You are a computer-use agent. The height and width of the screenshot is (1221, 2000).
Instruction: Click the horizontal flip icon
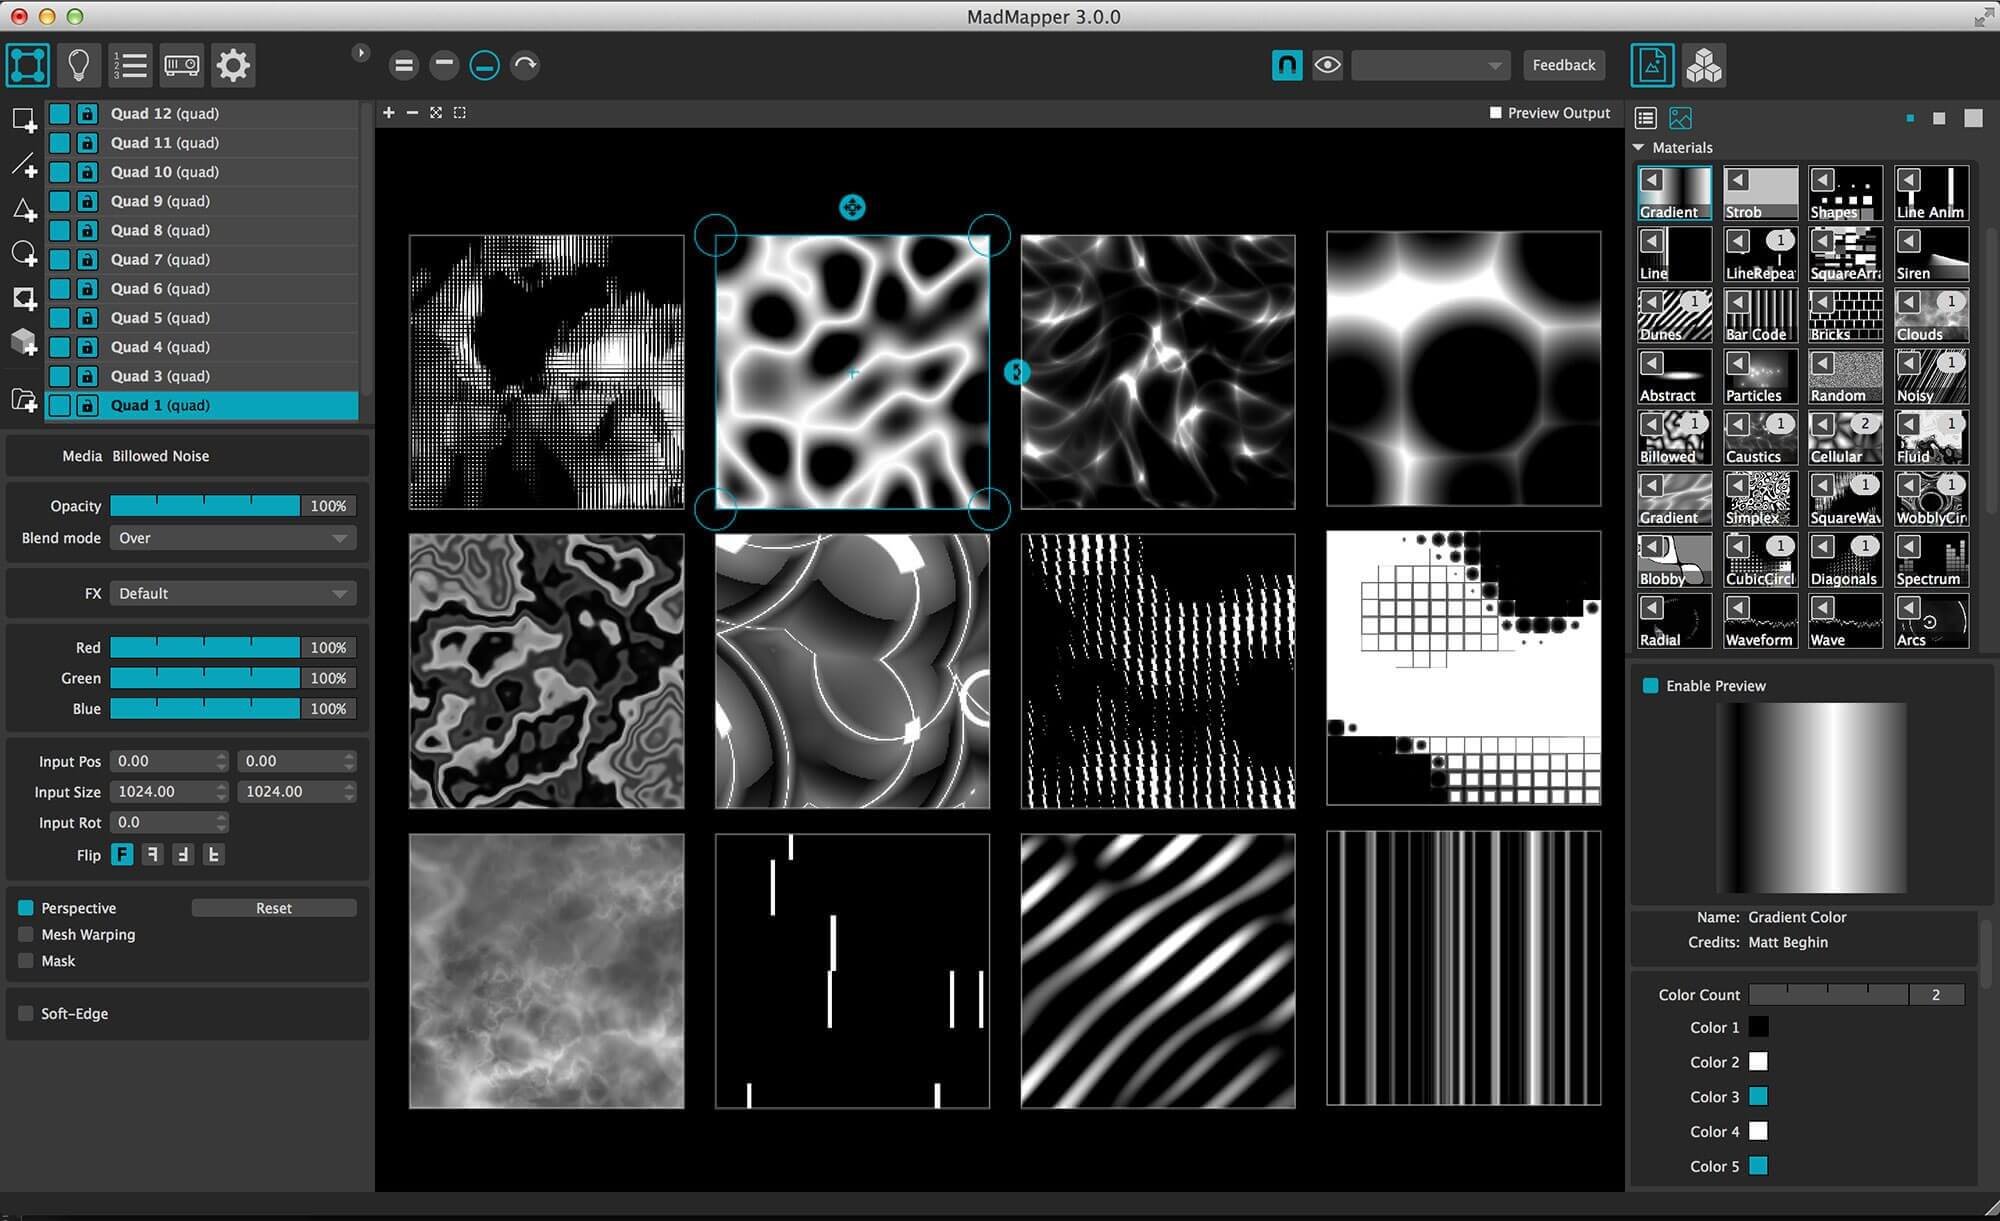(153, 855)
